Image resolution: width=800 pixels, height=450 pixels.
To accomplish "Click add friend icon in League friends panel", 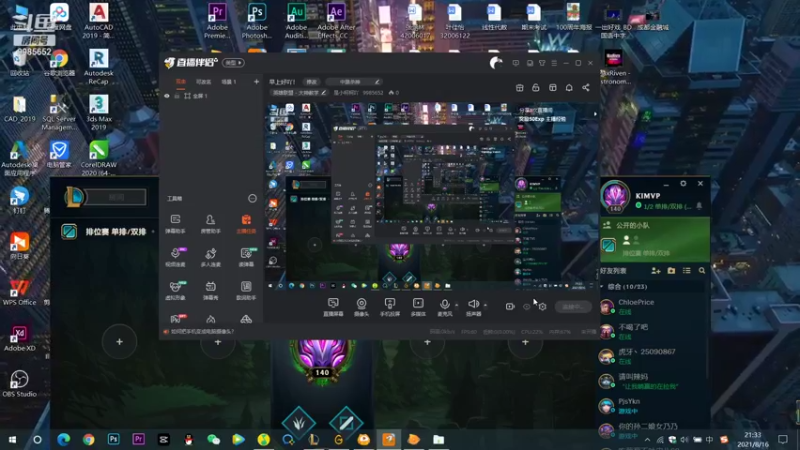I will pos(656,271).
